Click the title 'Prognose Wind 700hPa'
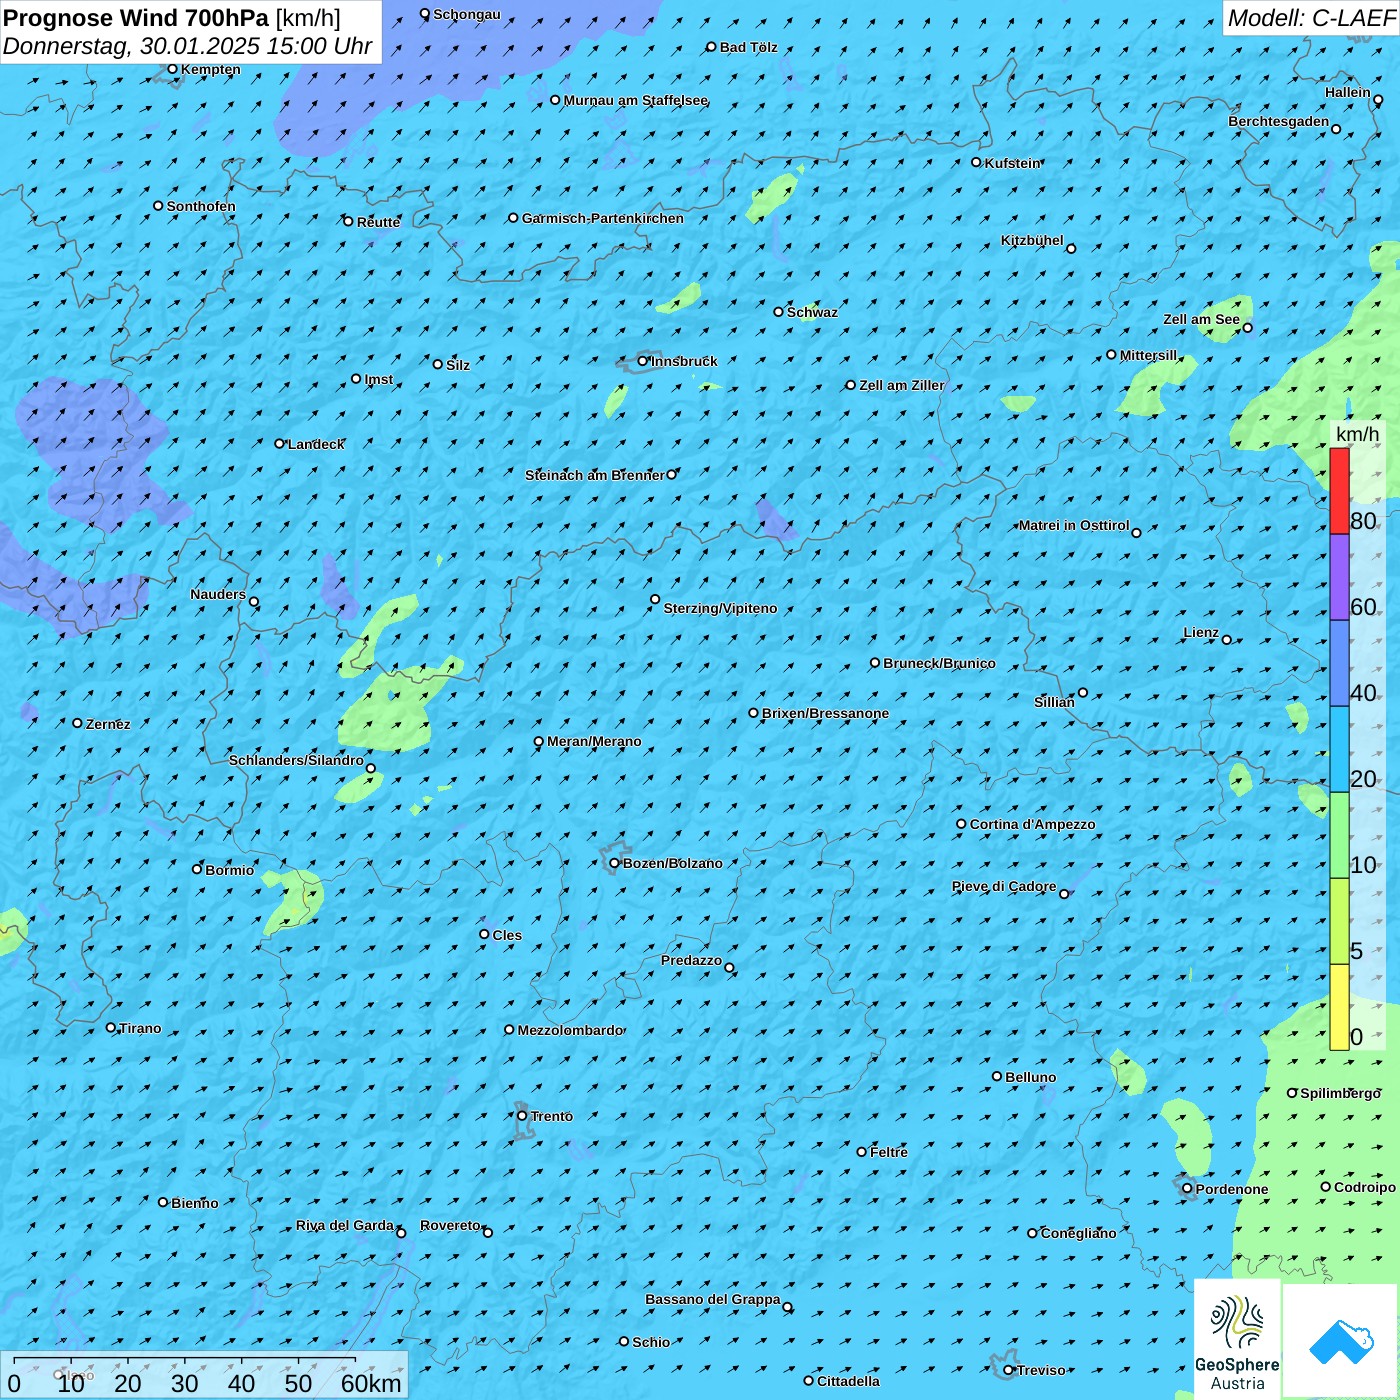 click(136, 18)
